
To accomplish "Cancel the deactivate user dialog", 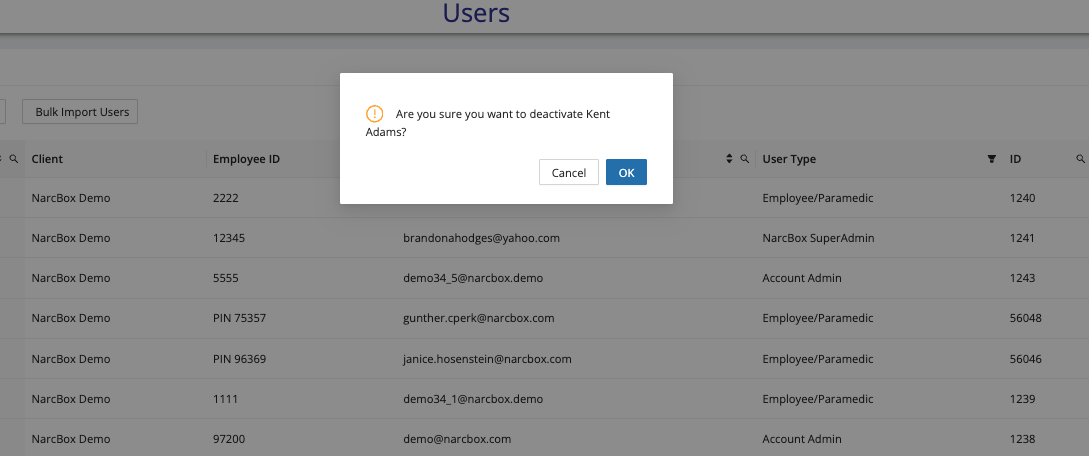I will click(568, 172).
